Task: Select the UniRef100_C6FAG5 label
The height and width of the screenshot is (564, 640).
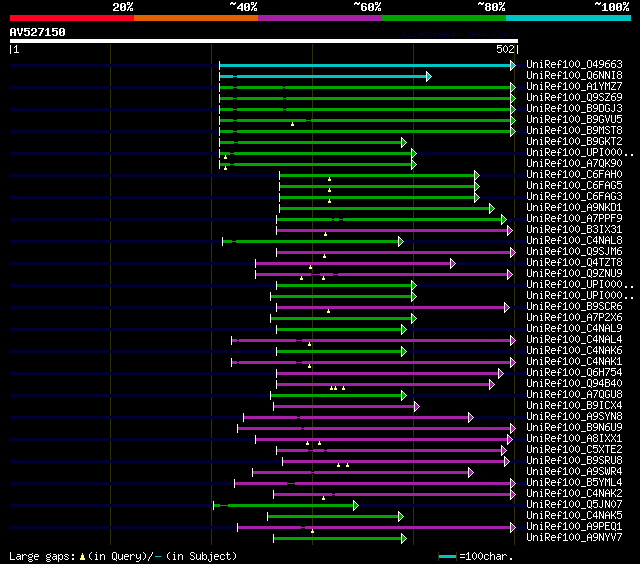Action: pyautogui.click(x=574, y=186)
